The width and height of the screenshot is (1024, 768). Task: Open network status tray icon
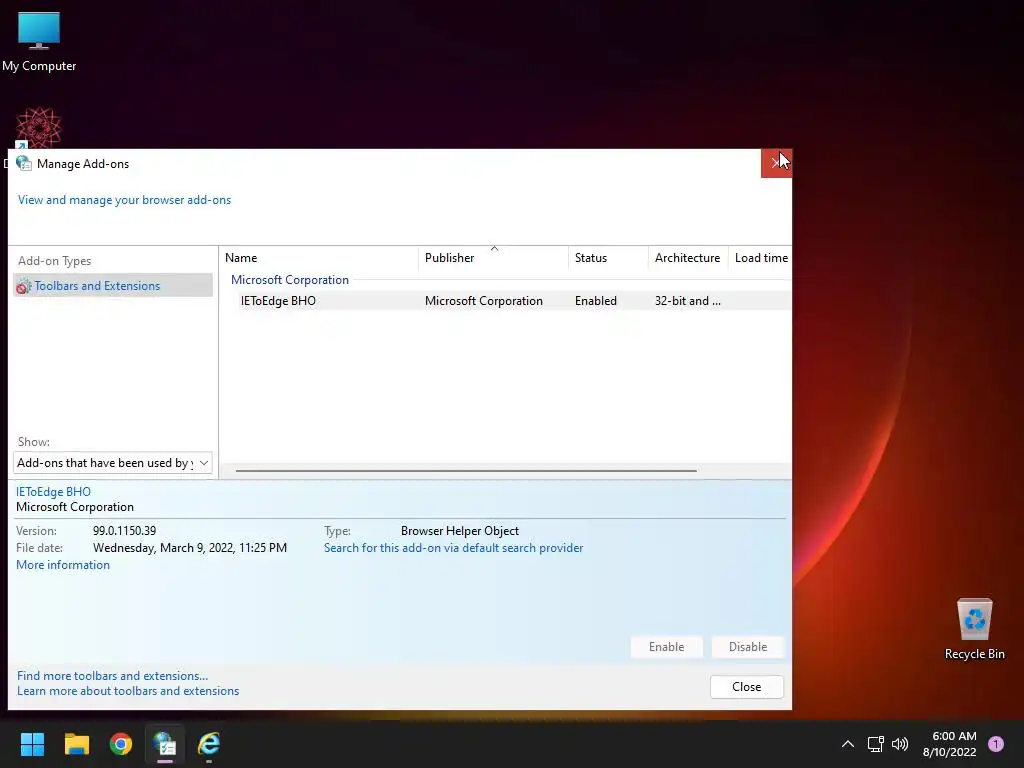click(x=875, y=744)
